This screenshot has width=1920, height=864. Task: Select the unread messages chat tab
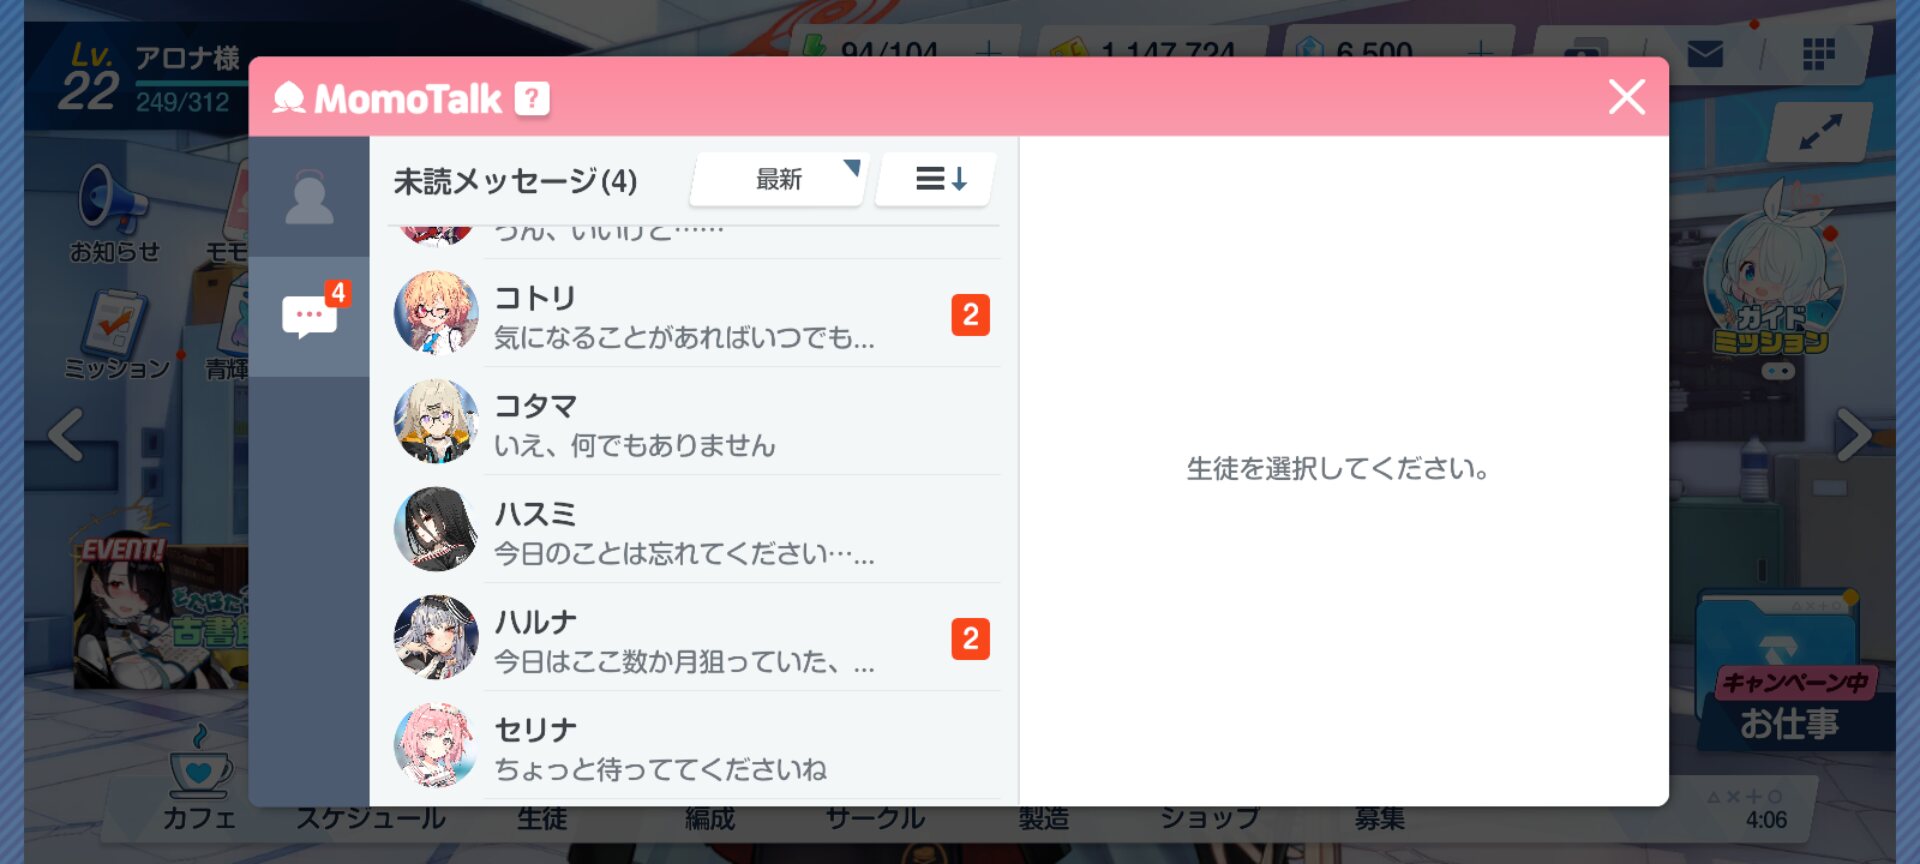(310, 316)
